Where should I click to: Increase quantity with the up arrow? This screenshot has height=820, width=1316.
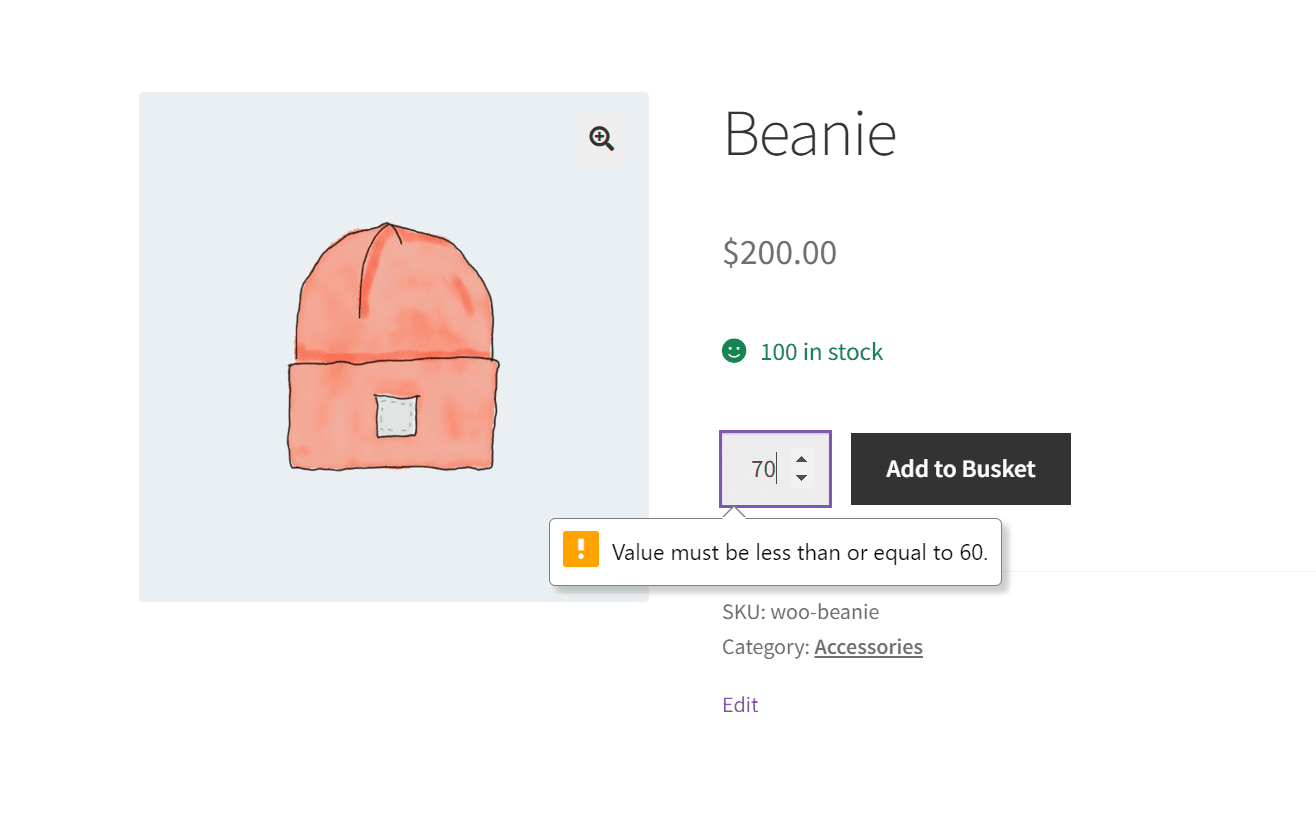pyautogui.click(x=801, y=459)
